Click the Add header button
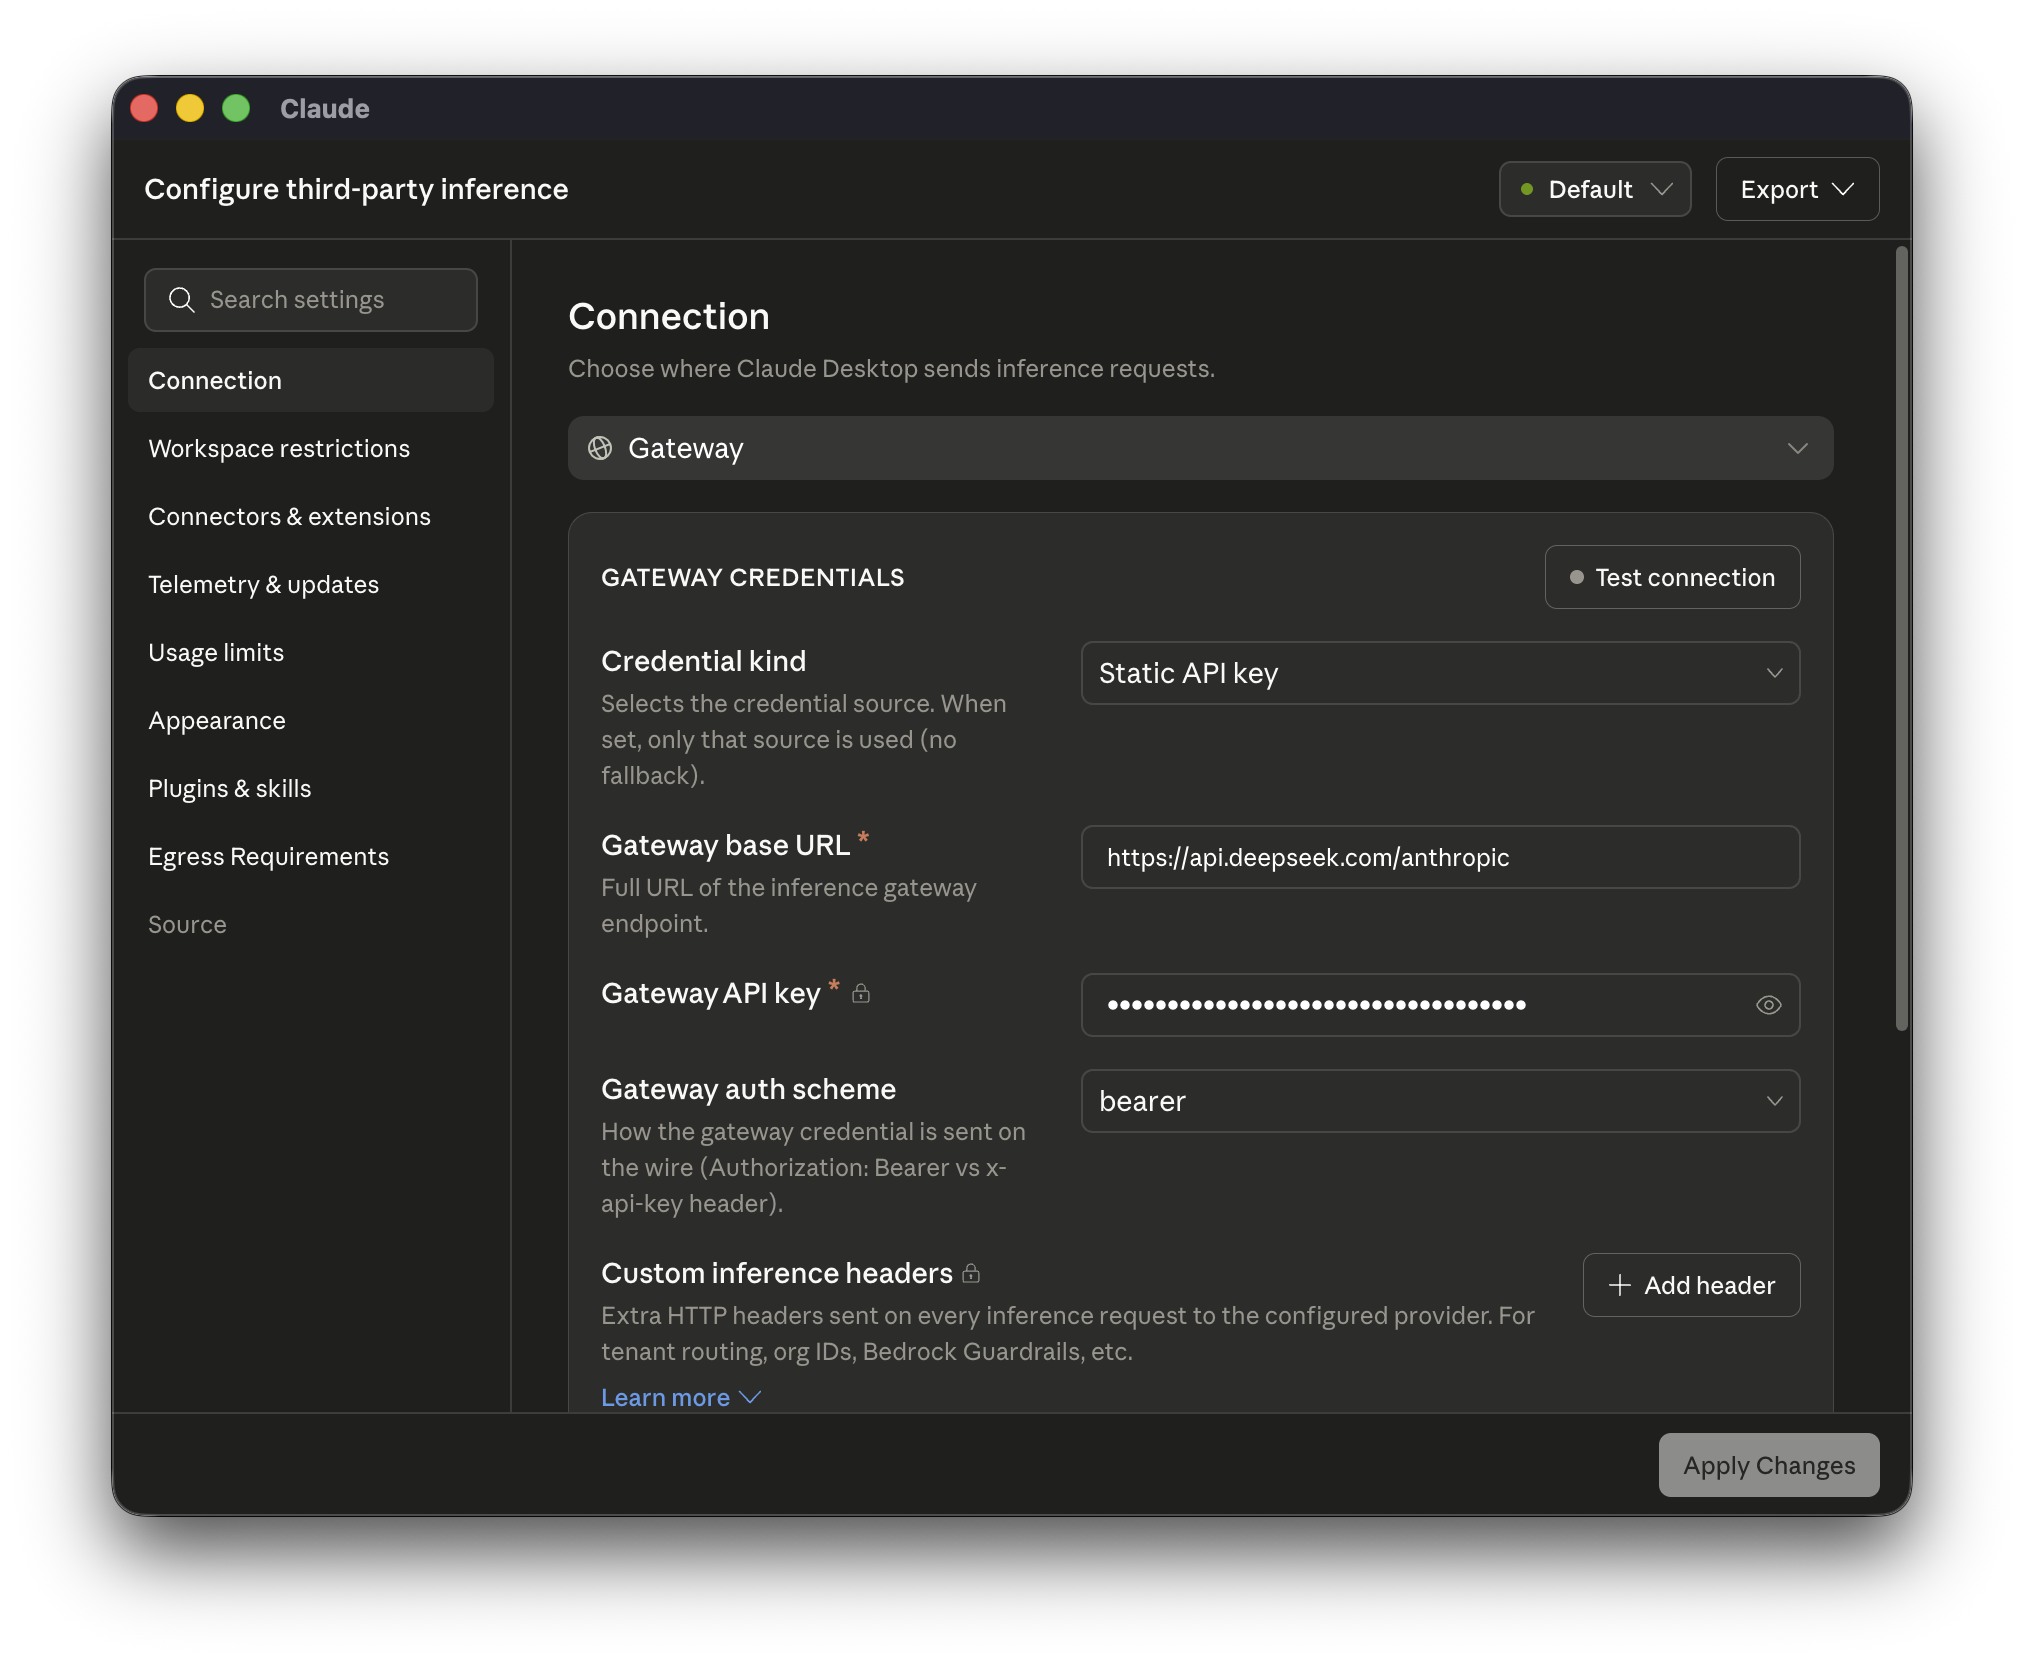Screen dimensions: 2024x1664 pos(1691,1285)
